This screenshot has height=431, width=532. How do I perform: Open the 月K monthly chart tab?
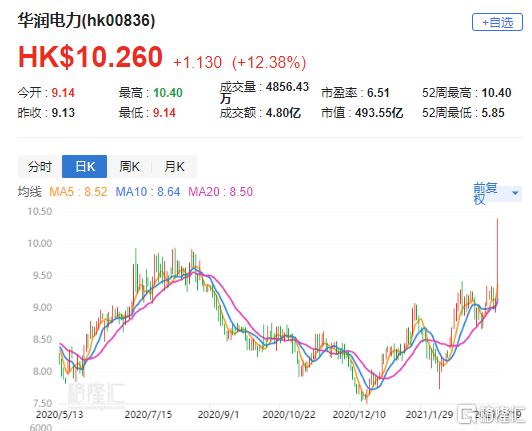(x=174, y=167)
